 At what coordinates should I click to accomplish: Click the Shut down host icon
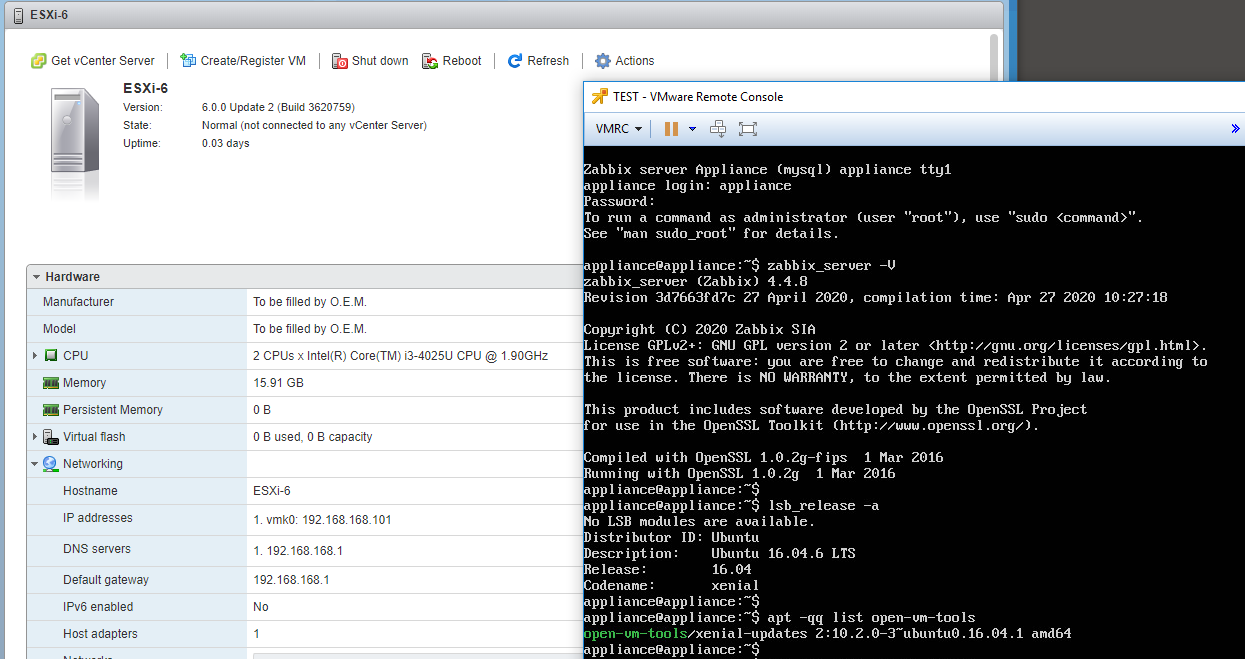340,61
